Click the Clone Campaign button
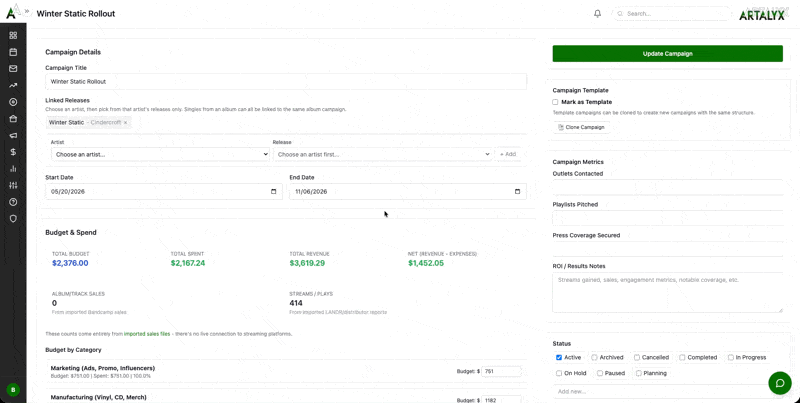The image size is (800, 403). (581, 128)
